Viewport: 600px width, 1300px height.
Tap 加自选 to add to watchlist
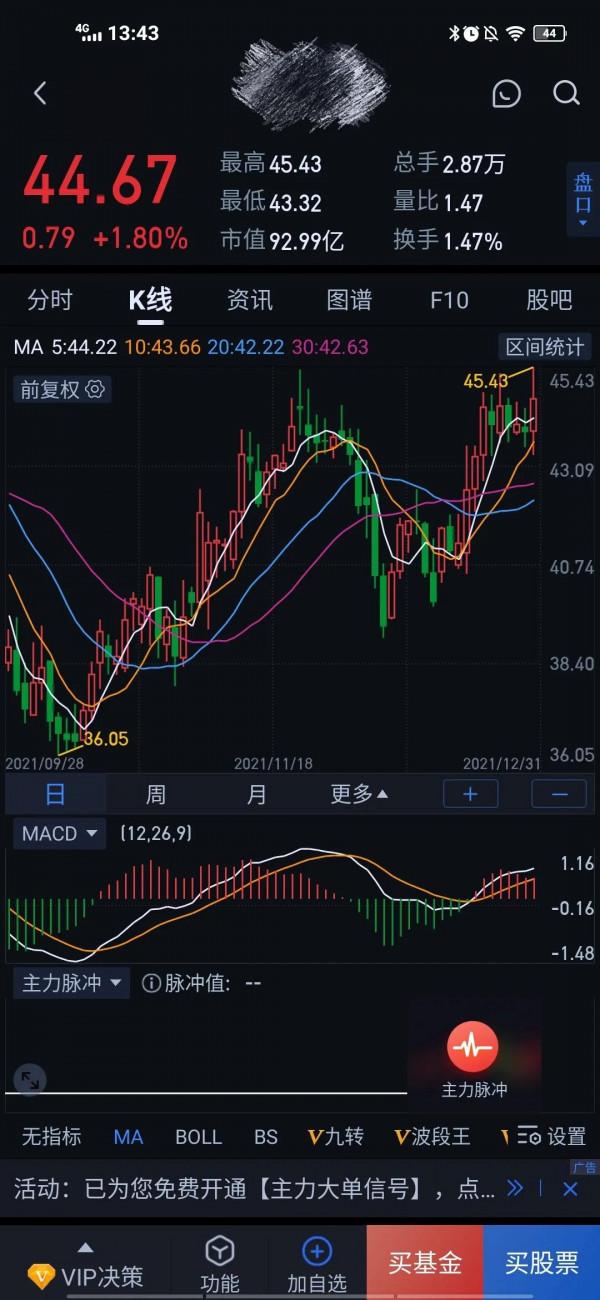(x=316, y=1265)
